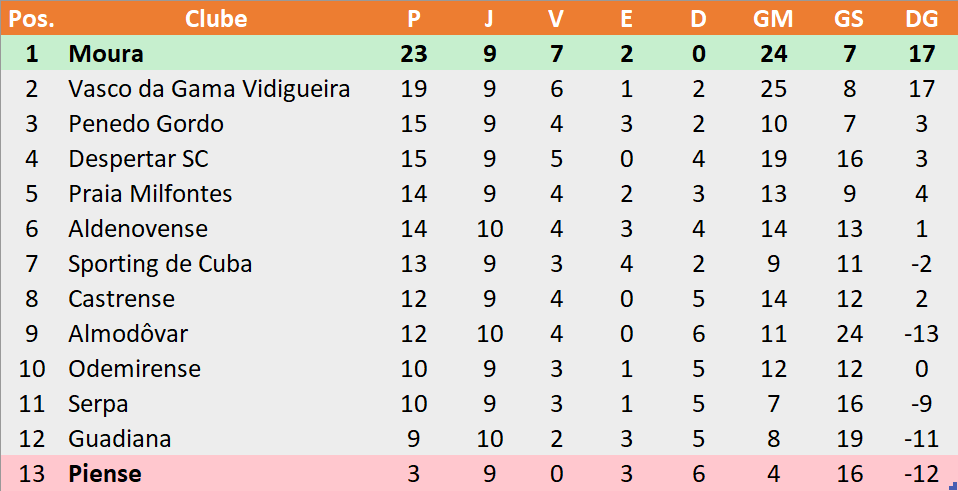Click Moura's points value 23
The image size is (958, 491).
pyautogui.click(x=414, y=54)
